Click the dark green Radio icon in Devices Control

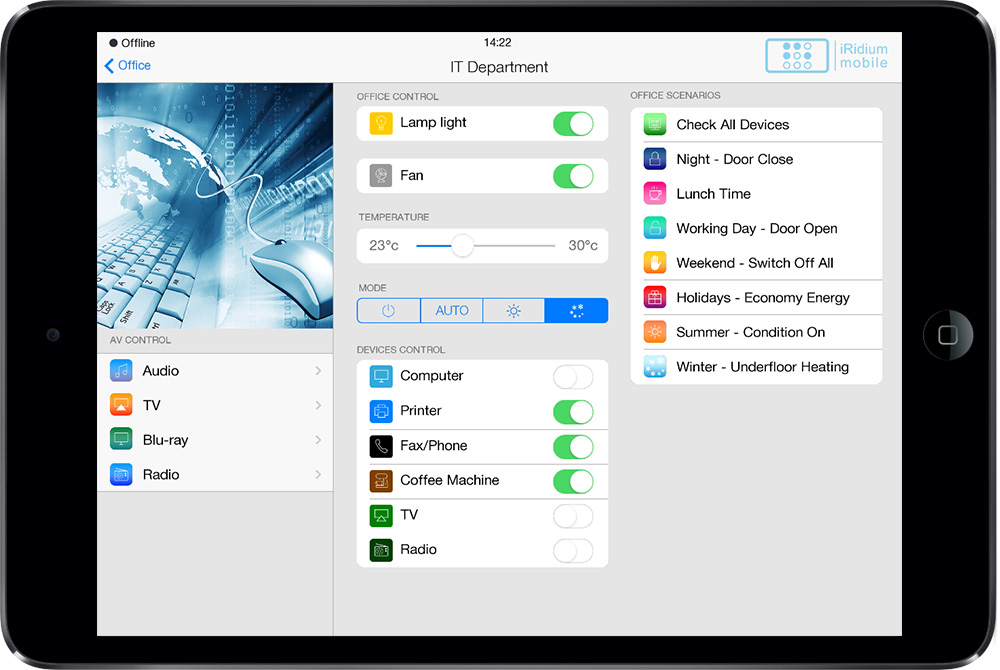point(381,550)
